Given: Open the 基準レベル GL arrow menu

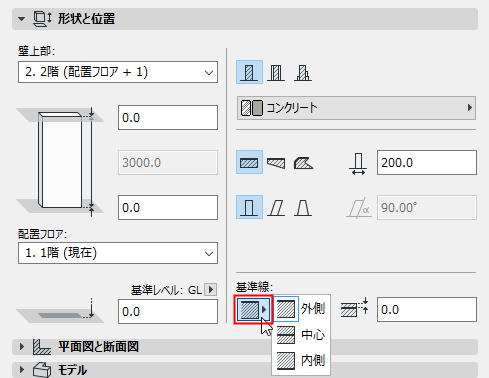Looking at the screenshot, I should pyautogui.click(x=211, y=289).
